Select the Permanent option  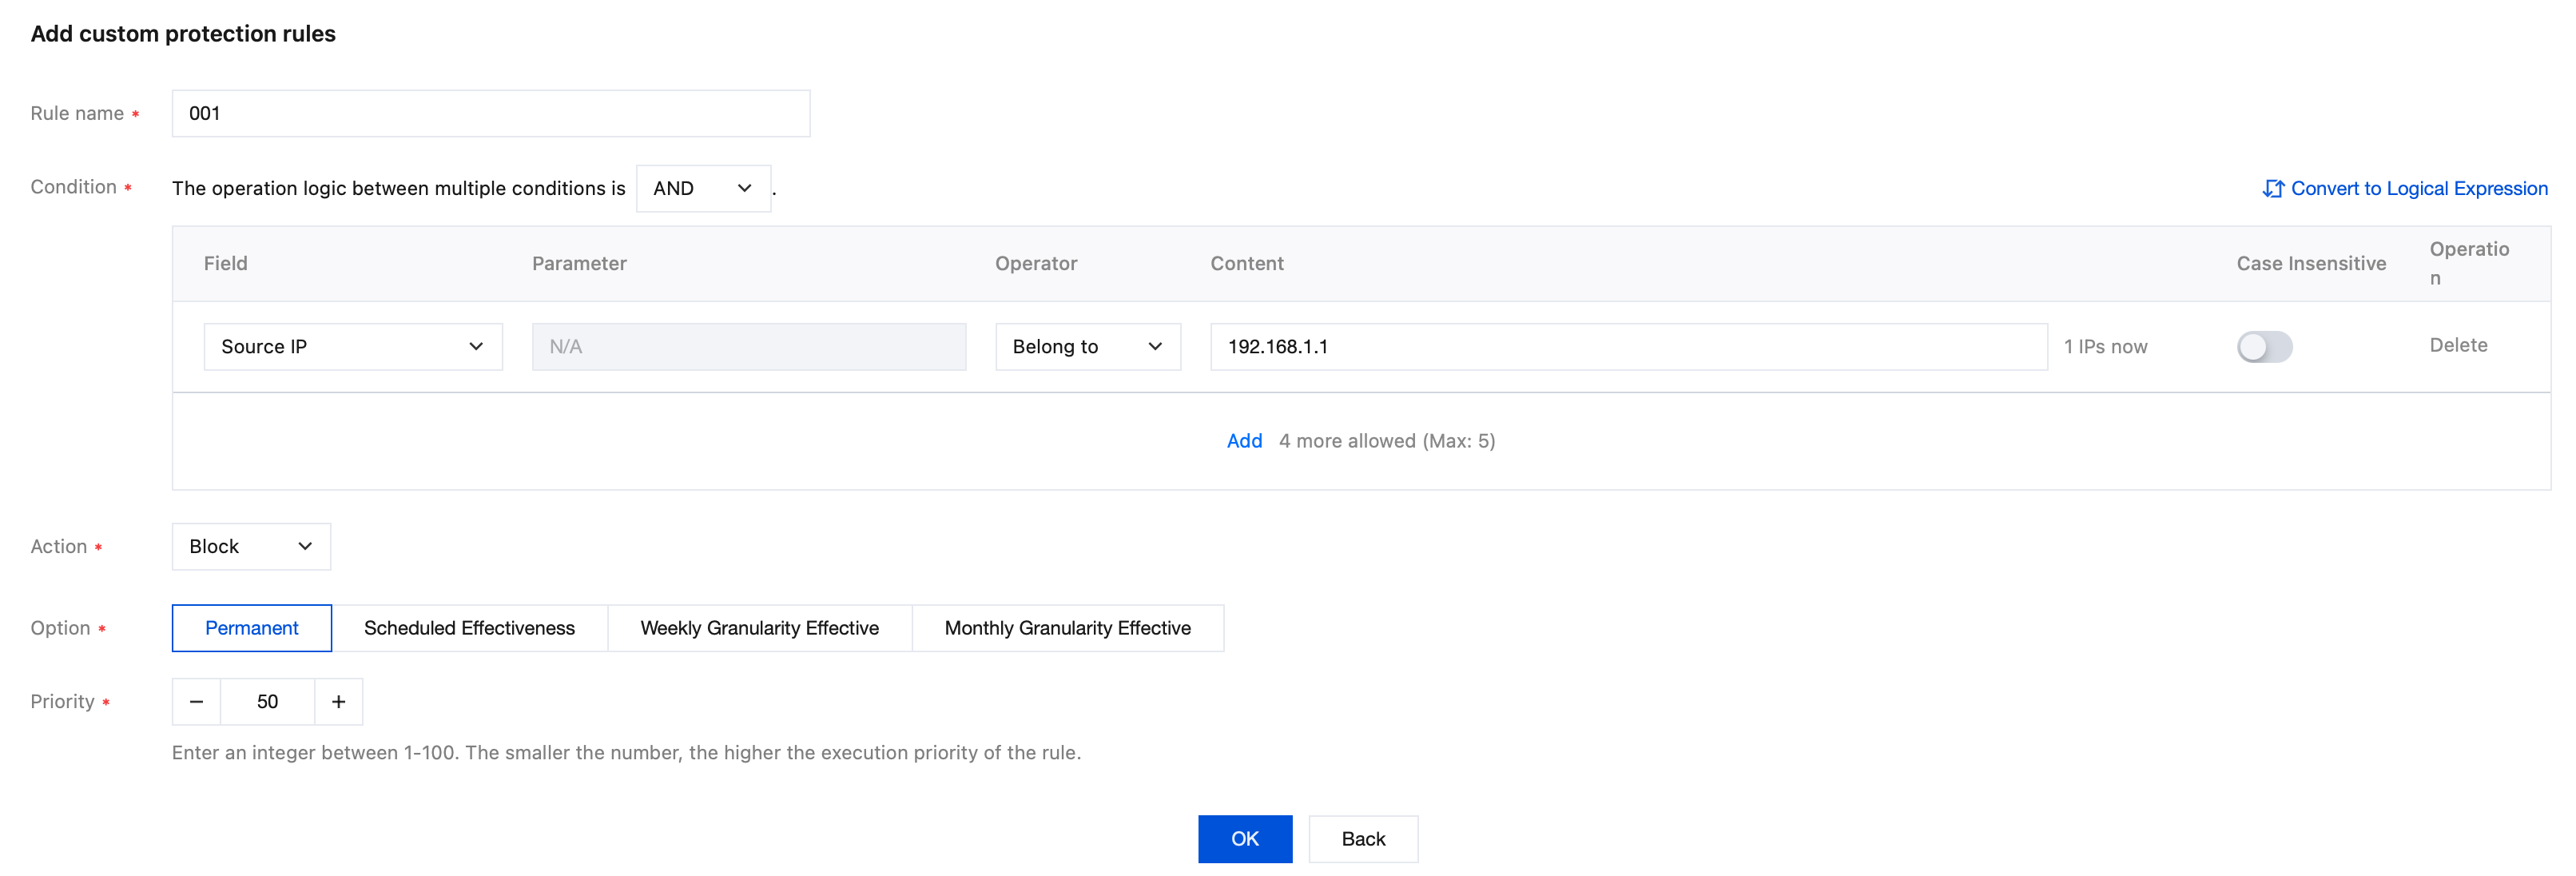[252, 627]
